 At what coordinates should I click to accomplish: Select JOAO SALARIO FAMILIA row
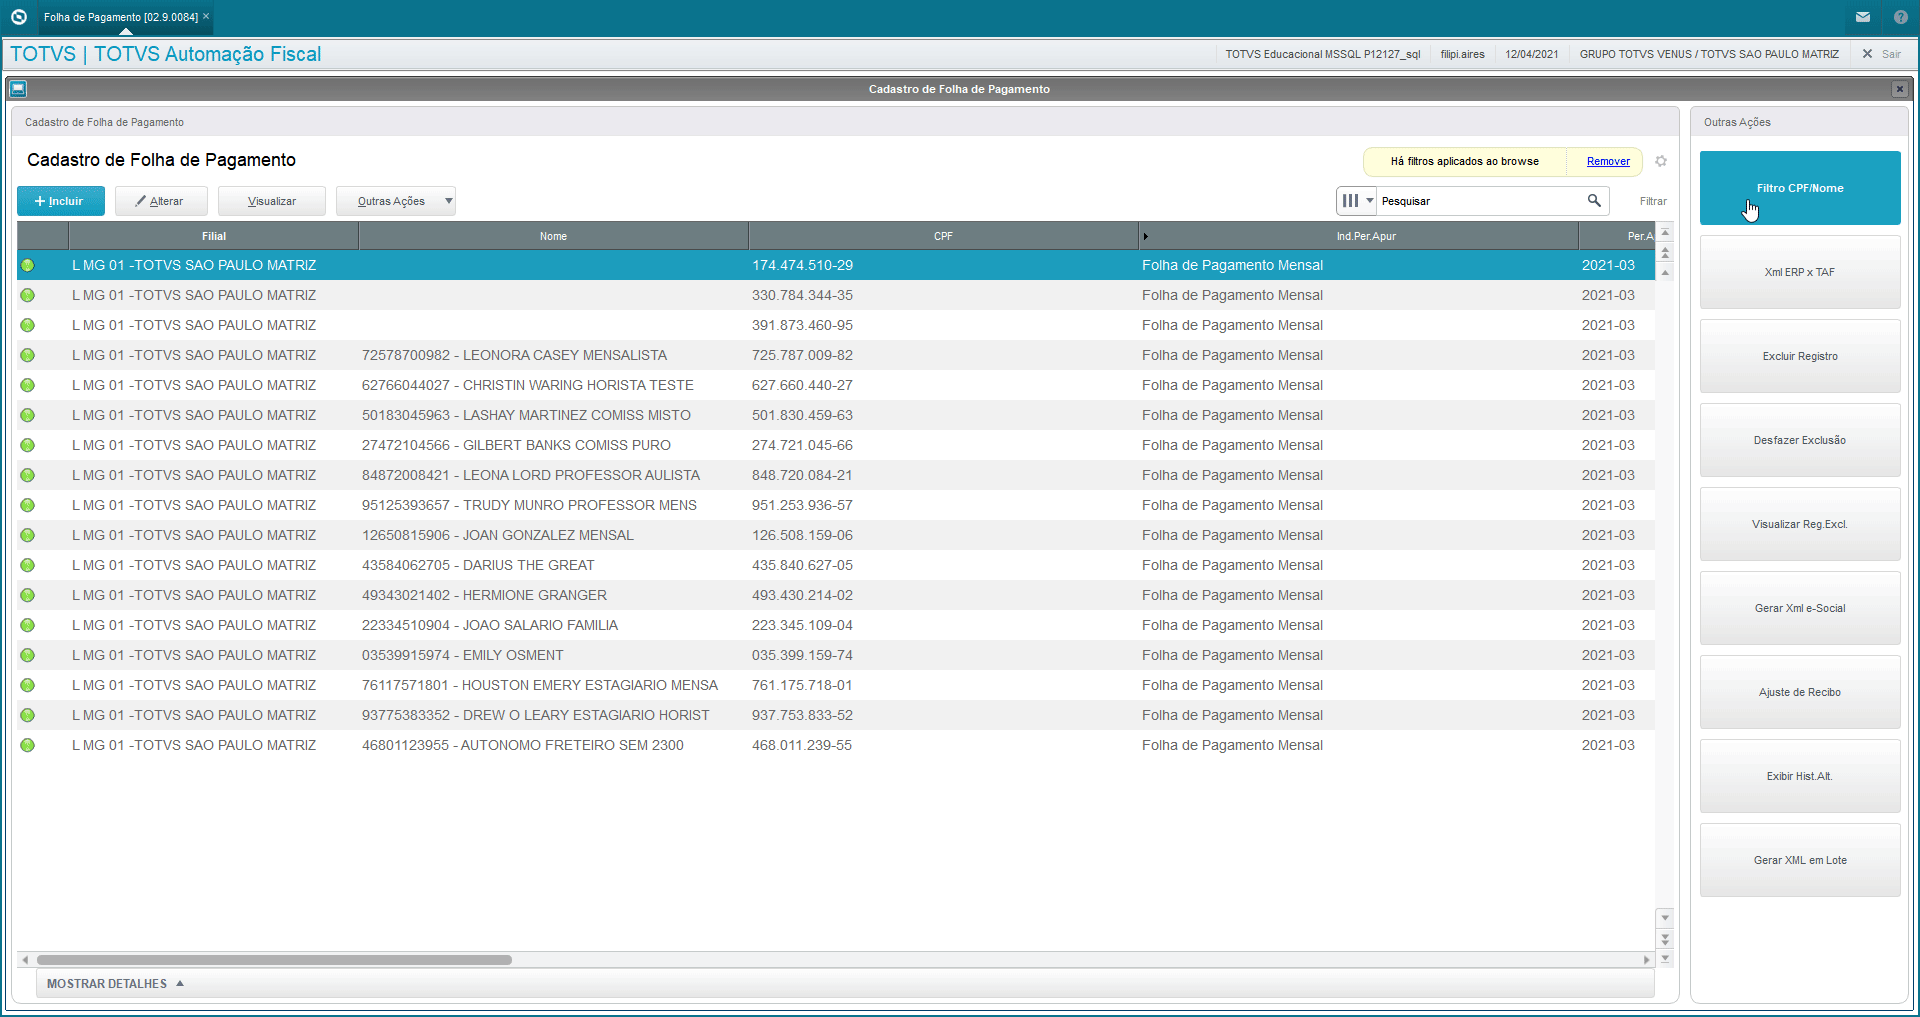coord(835,625)
